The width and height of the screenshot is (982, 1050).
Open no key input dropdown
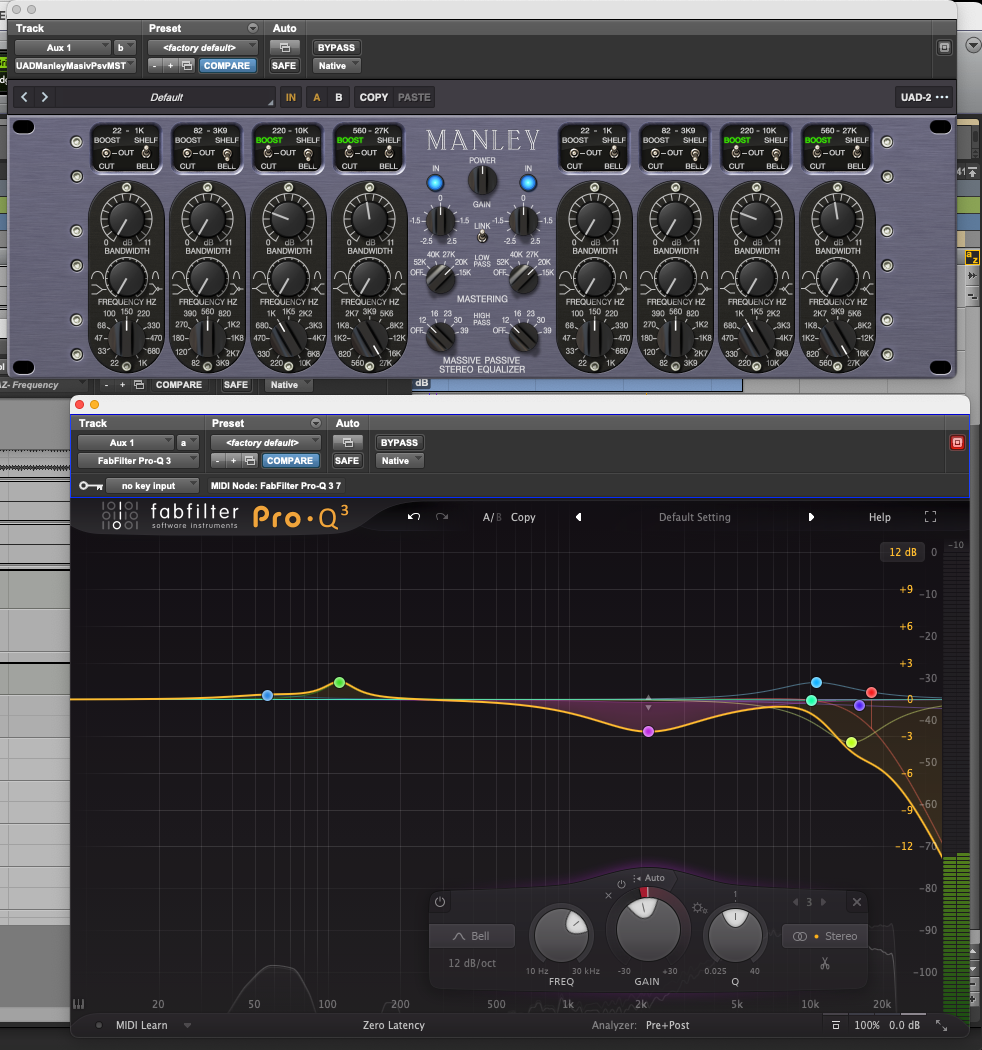pos(152,485)
